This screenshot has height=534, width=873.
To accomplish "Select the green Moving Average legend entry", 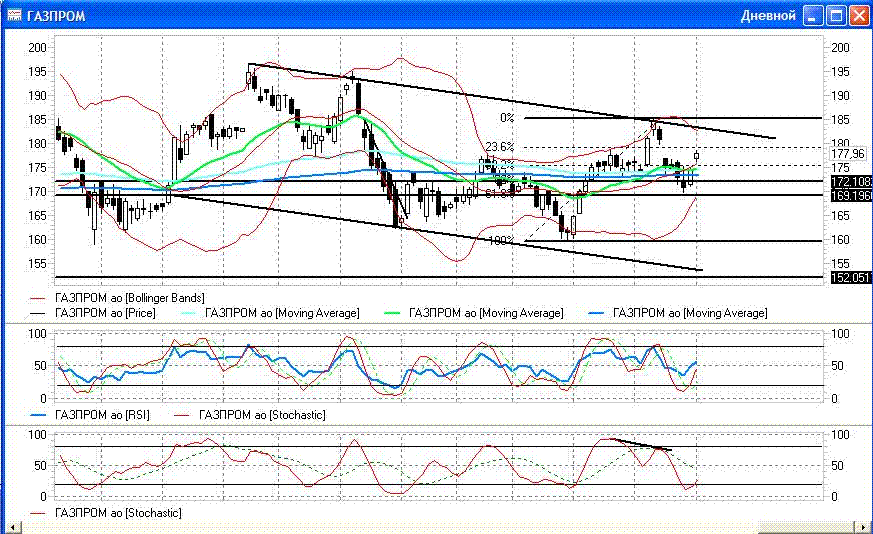I will click(x=474, y=313).
